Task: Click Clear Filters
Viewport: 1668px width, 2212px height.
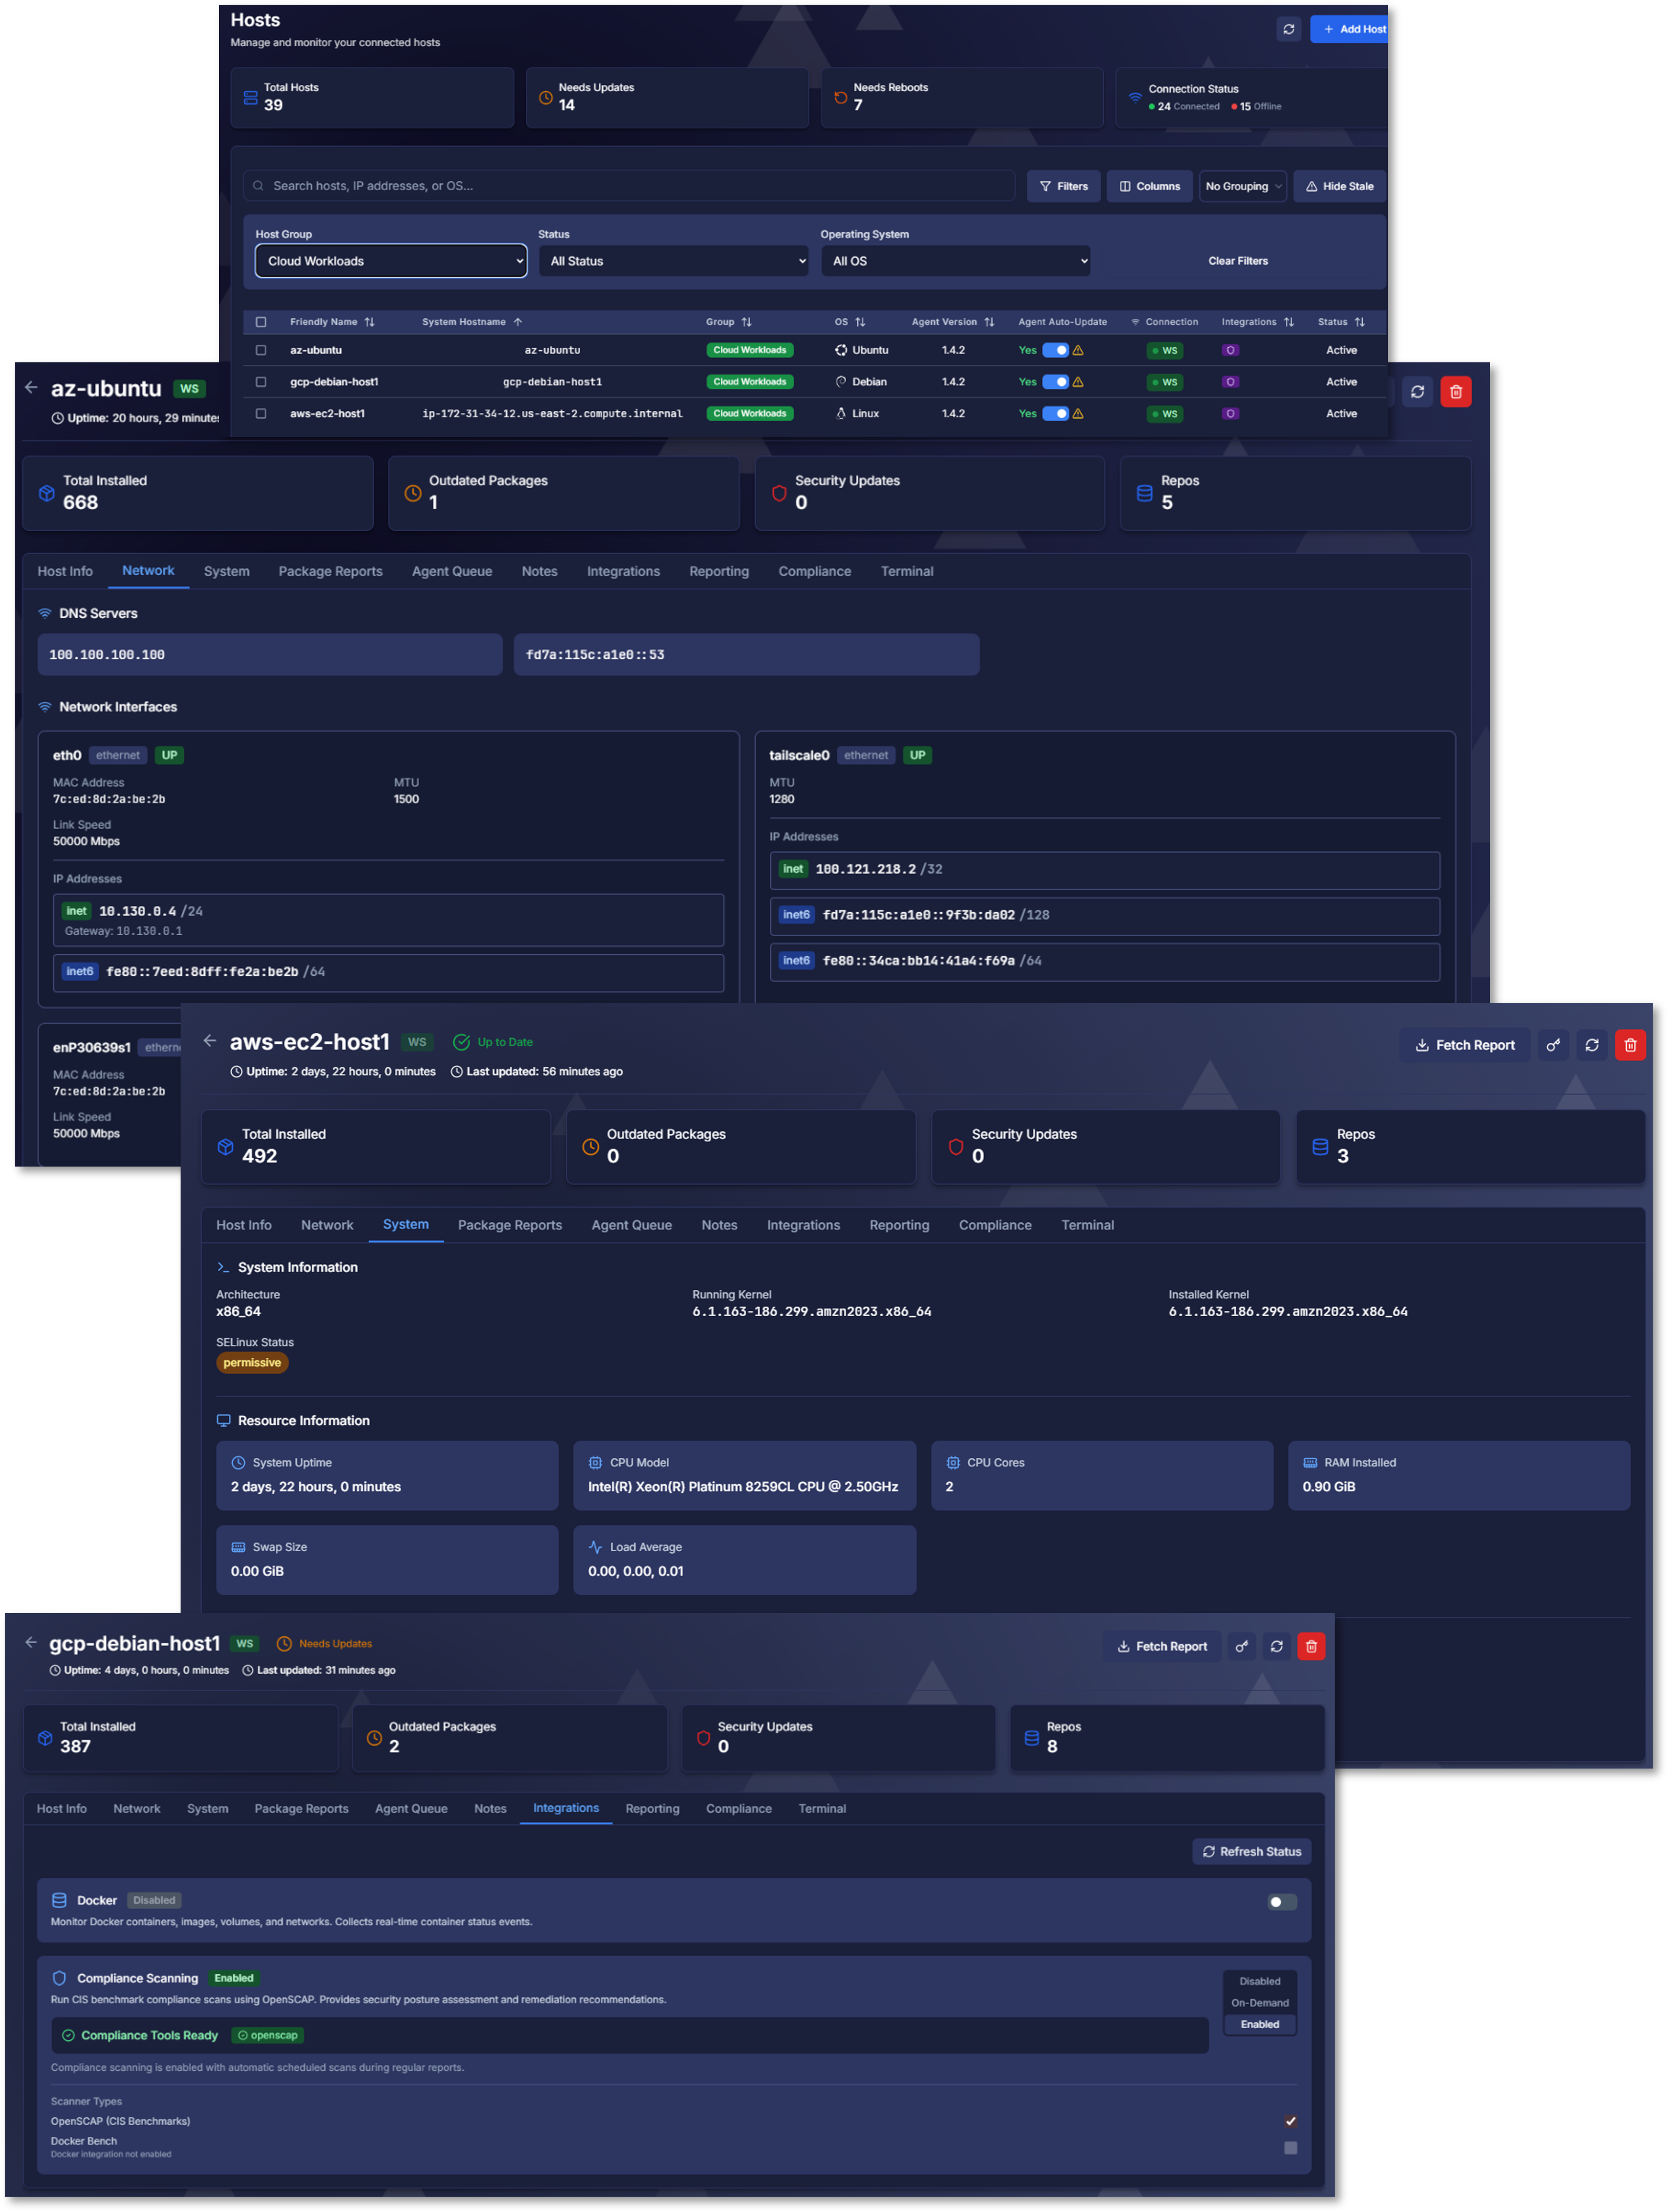Action: tap(1237, 261)
